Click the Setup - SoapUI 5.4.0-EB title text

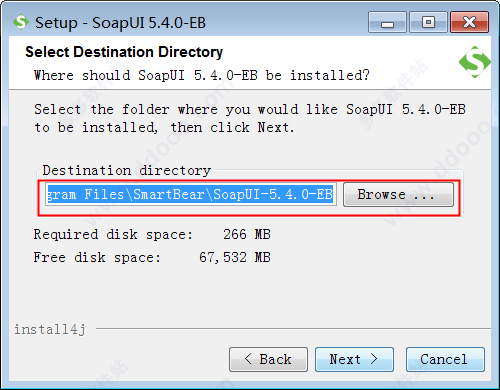click(120, 23)
